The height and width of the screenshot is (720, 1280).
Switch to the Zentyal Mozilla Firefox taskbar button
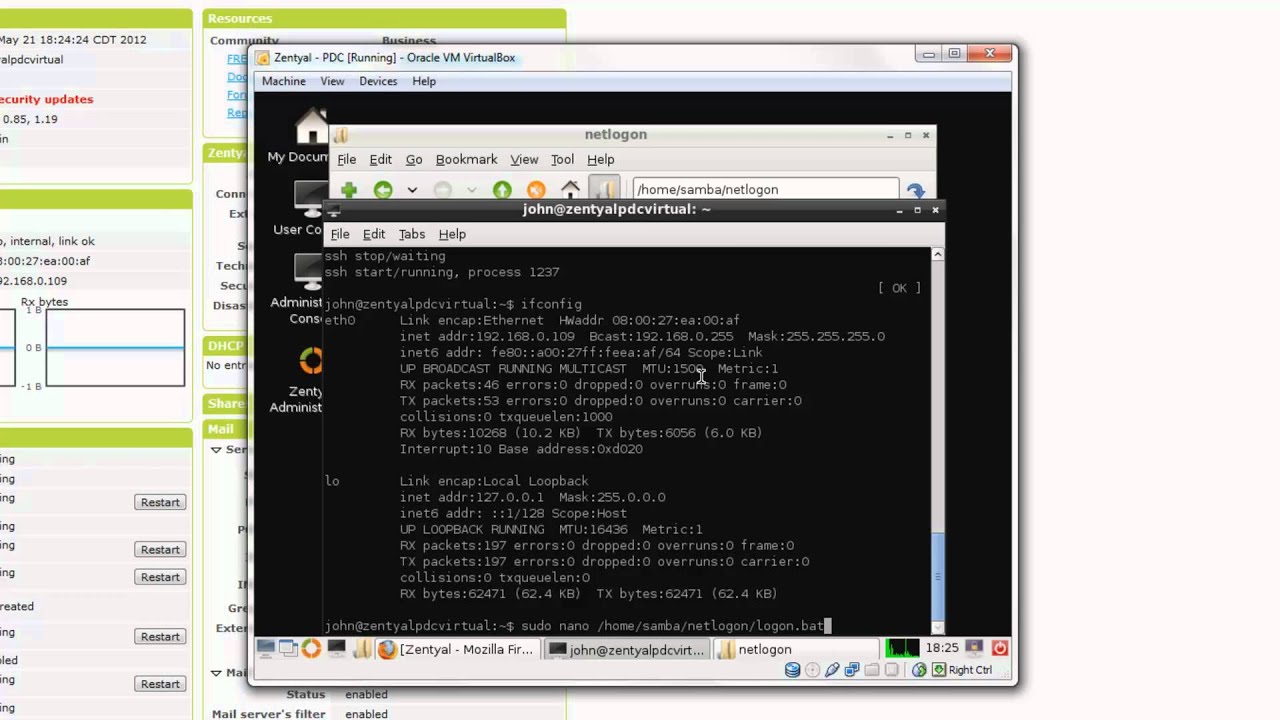(457, 649)
